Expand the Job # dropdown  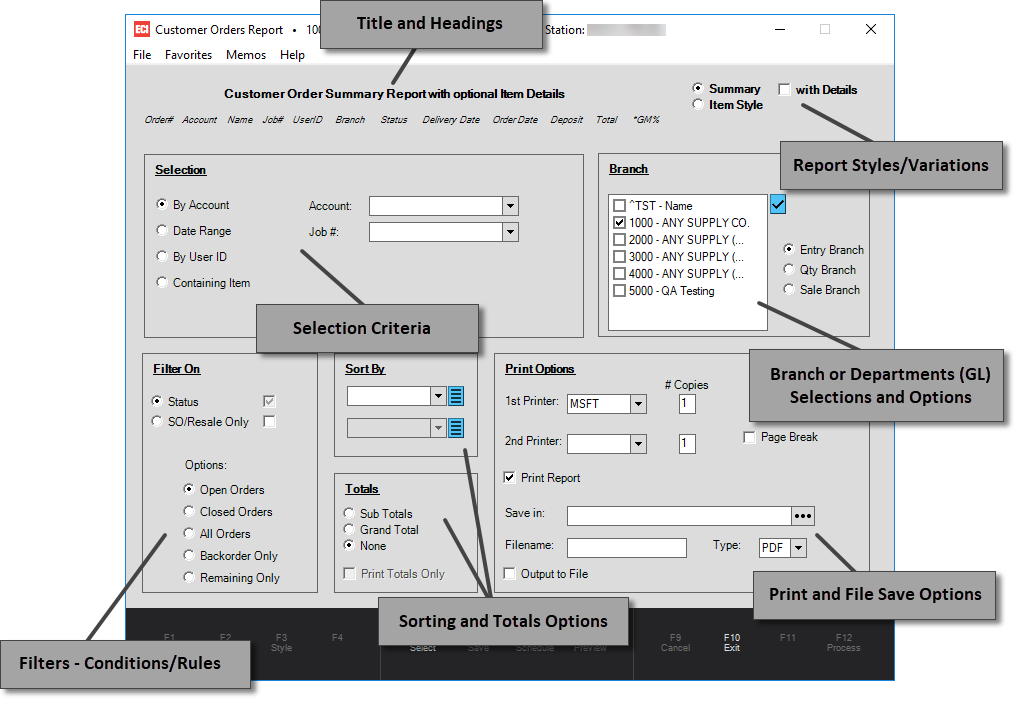tap(510, 232)
